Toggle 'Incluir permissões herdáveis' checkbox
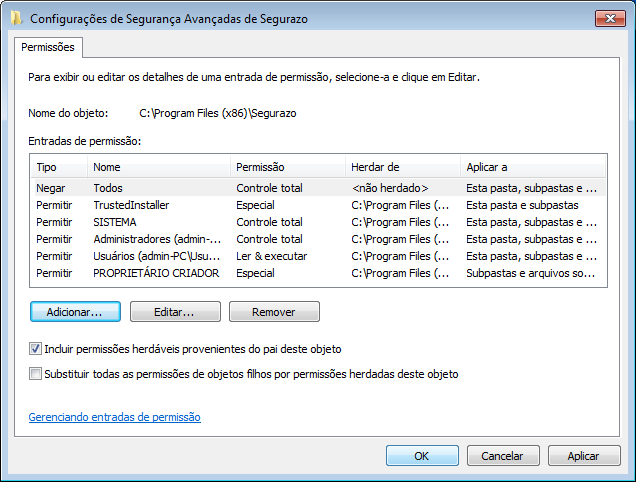This screenshot has height=482, width=636. click(35, 349)
